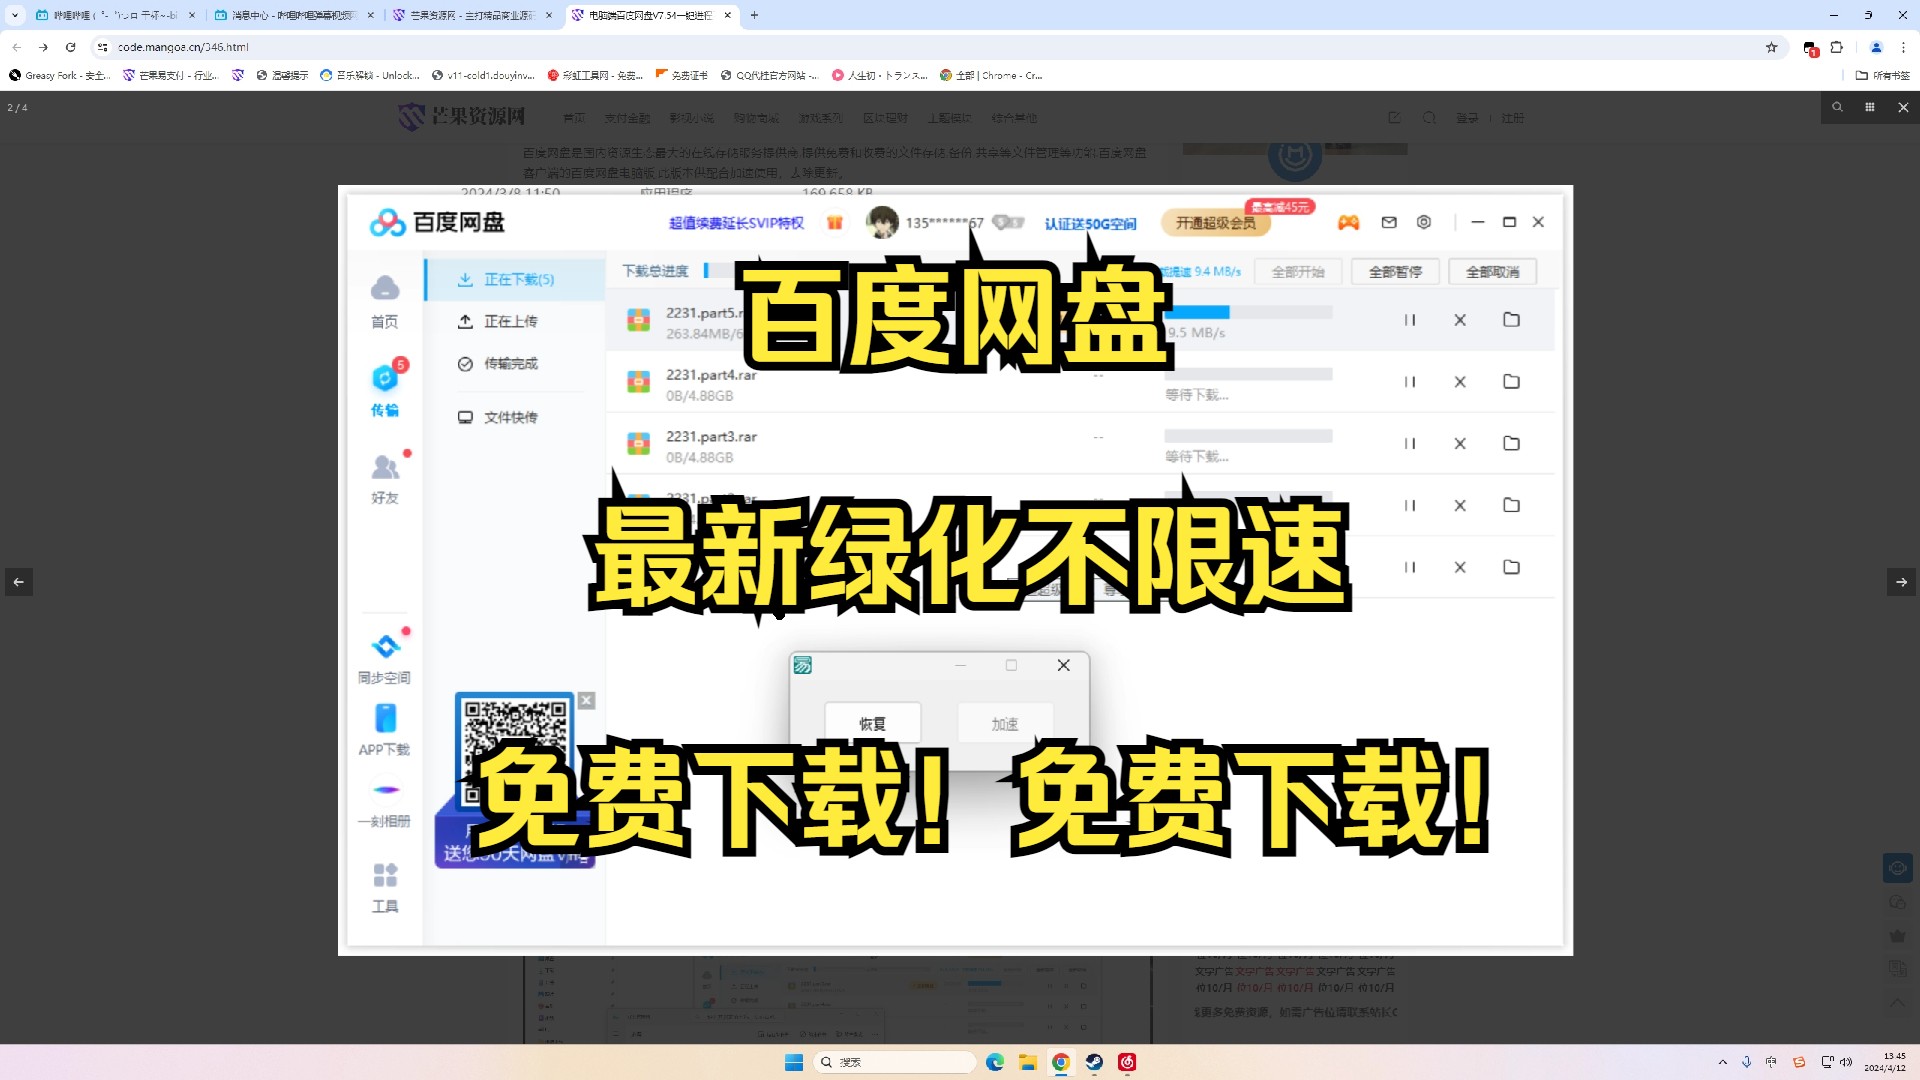Expand the tab search dropdown arrow
The width and height of the screenshot is (1920, 1080).
pyautogui.click(x=14, y=15)
